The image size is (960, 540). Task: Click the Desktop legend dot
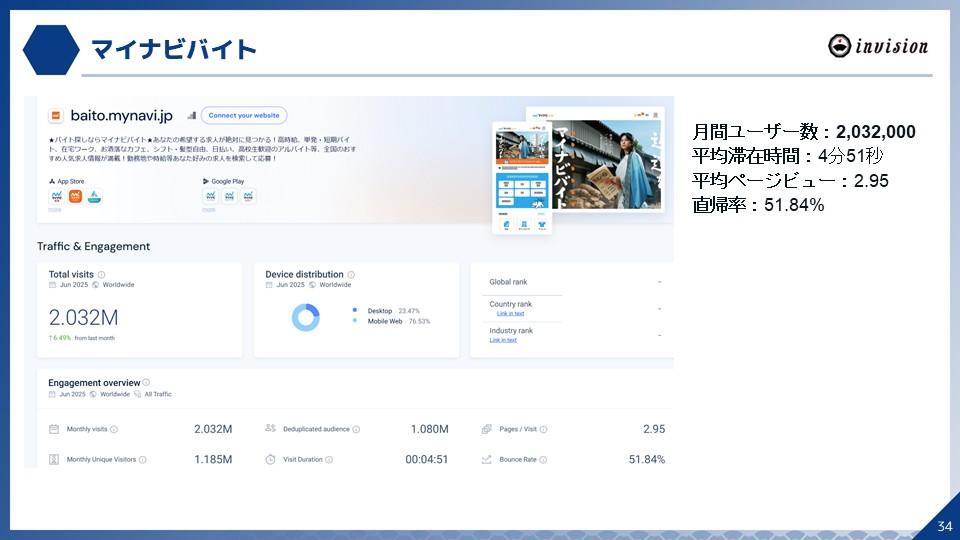[354, 310]
